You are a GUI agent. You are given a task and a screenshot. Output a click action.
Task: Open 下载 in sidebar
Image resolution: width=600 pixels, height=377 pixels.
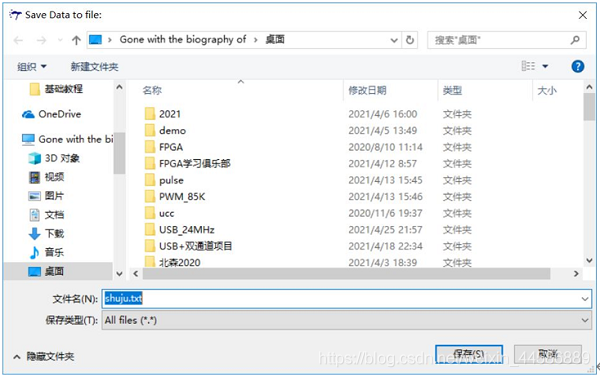click(47, 233)
